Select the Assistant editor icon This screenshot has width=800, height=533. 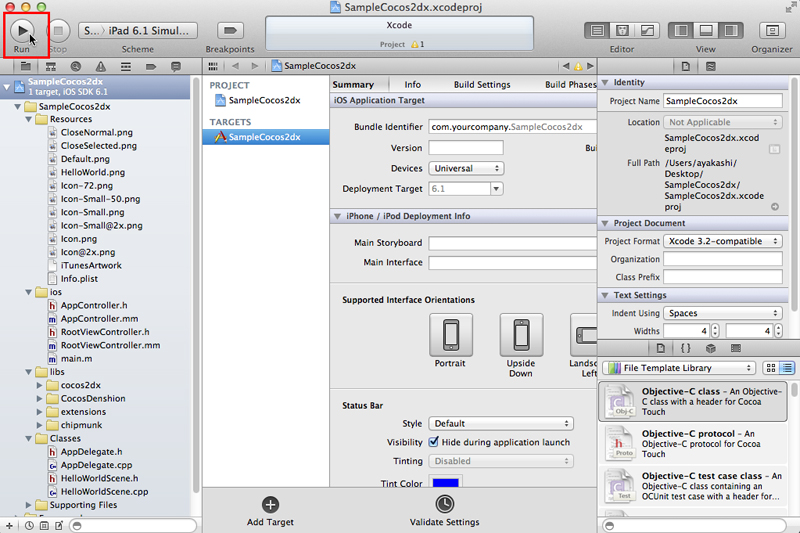pyautogui.click(x=622, y=31)
